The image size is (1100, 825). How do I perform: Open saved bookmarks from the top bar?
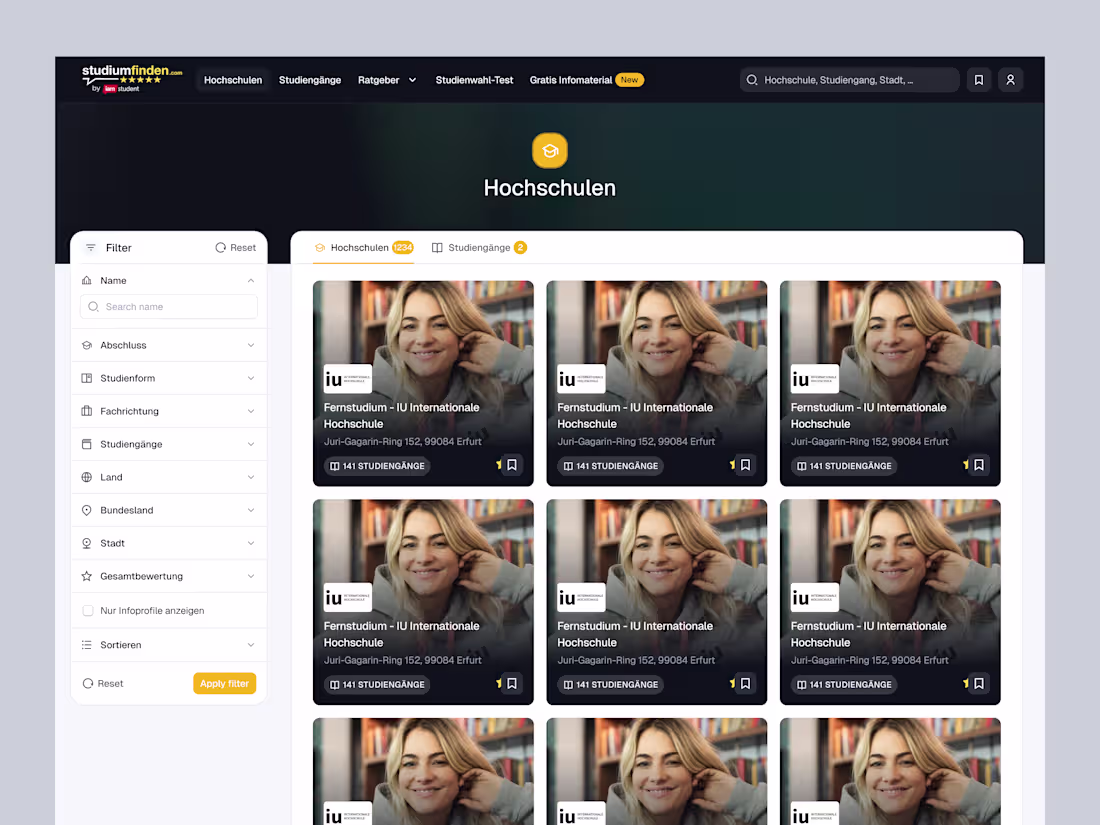coord(978,79)
